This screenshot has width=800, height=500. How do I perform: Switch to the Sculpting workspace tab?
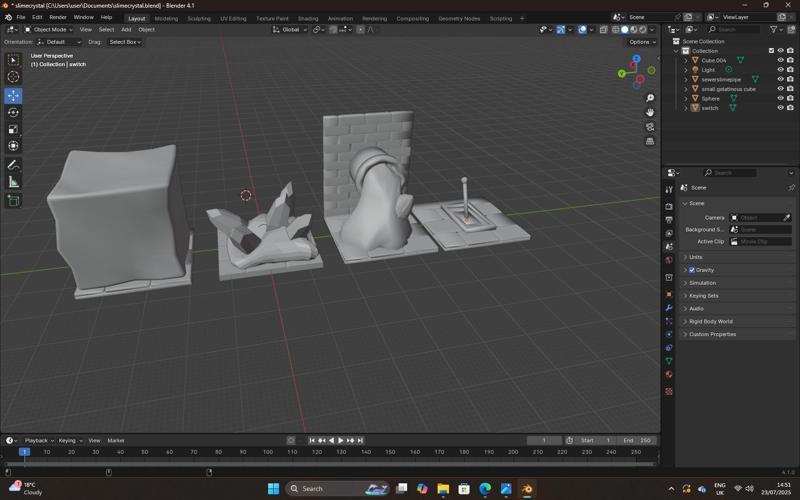pyautogui.click(x=199, y=18)
